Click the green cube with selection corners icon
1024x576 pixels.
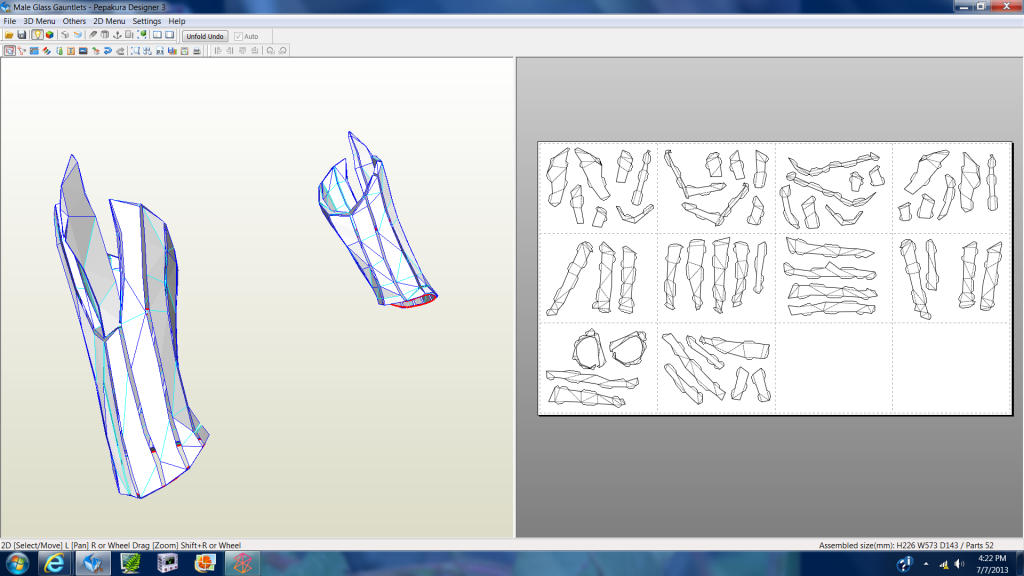click(x=142, y=35)
